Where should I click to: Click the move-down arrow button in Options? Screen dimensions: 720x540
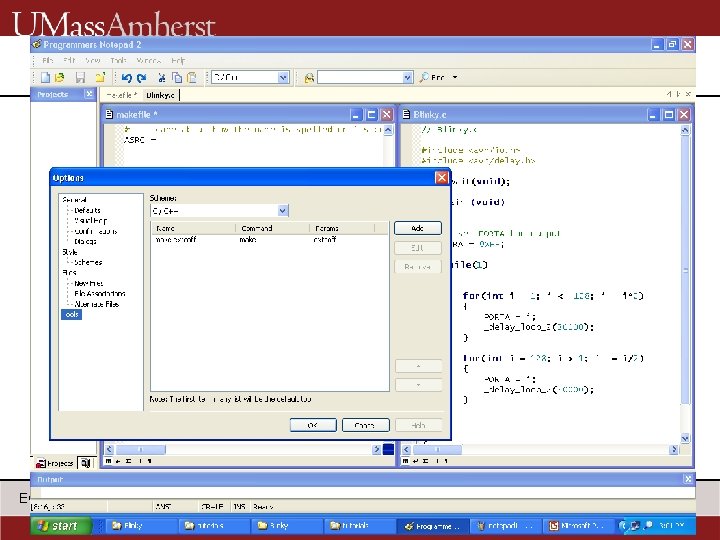(x=418, y=385)
